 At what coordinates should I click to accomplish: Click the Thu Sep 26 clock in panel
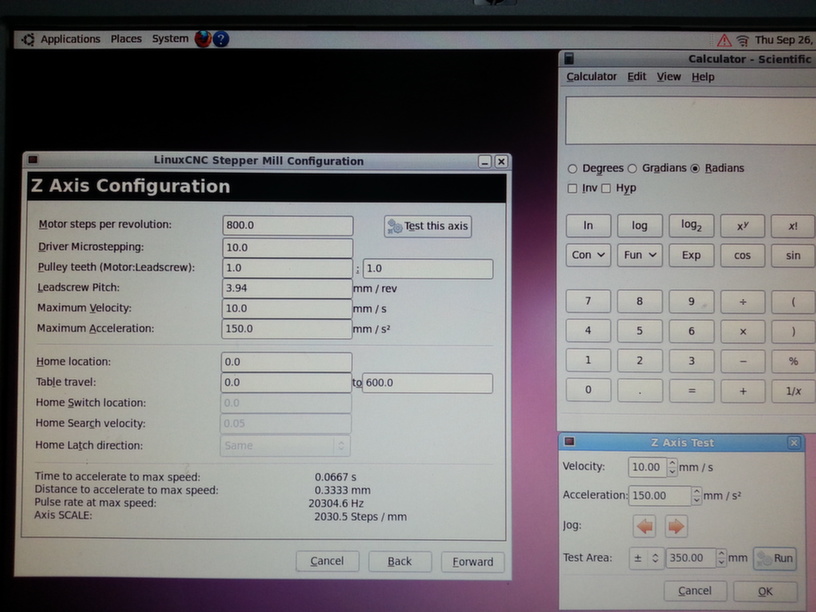tap(784, 40)
